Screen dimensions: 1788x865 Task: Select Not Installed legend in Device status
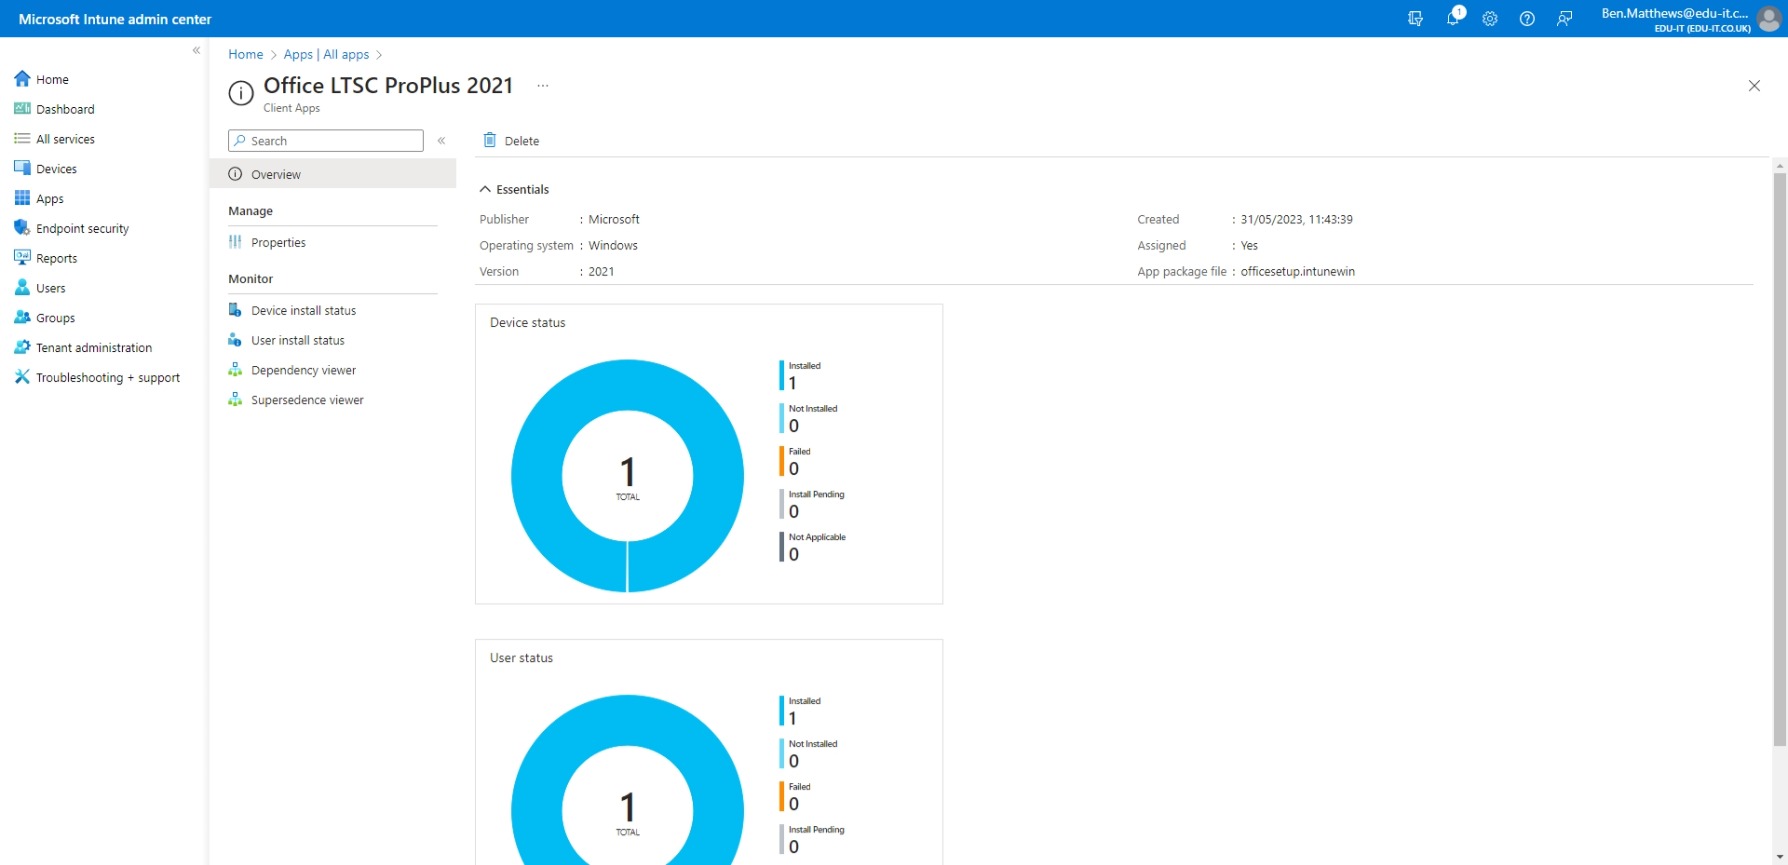[x=809, y=418]
